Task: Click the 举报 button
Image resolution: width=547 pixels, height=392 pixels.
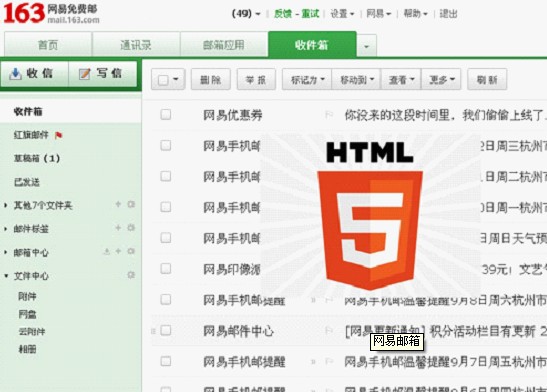Action: click(x=256, y=80)
